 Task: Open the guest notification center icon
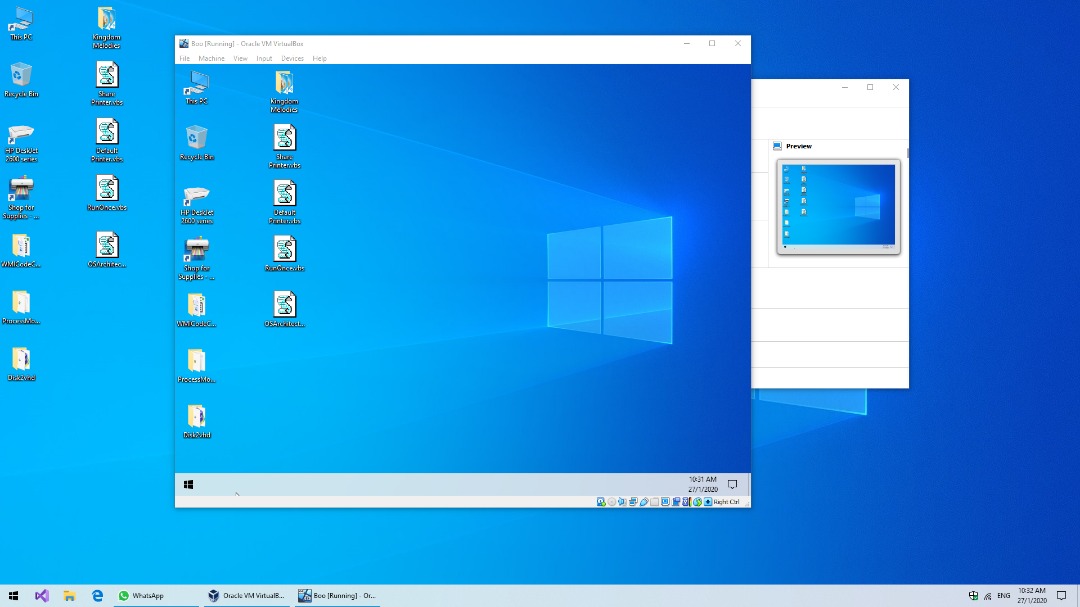pos(732,484)
